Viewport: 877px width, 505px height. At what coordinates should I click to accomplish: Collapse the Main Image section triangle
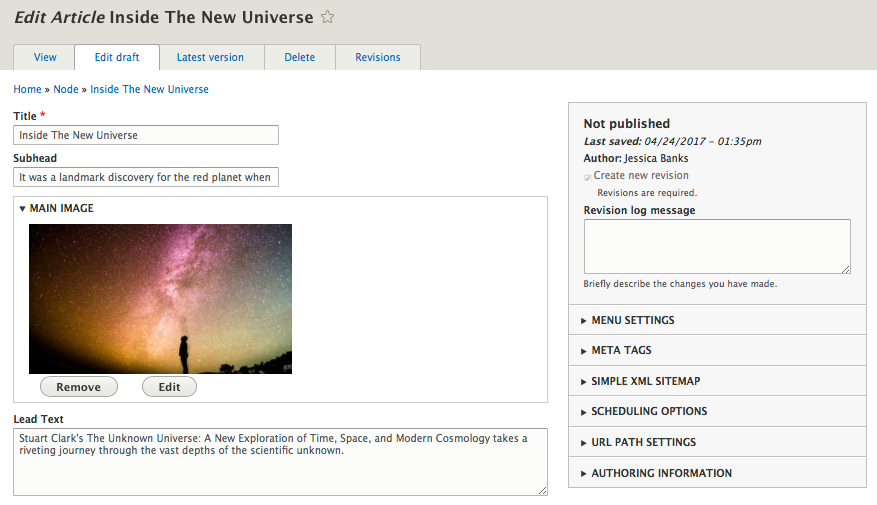click(22, 209)
